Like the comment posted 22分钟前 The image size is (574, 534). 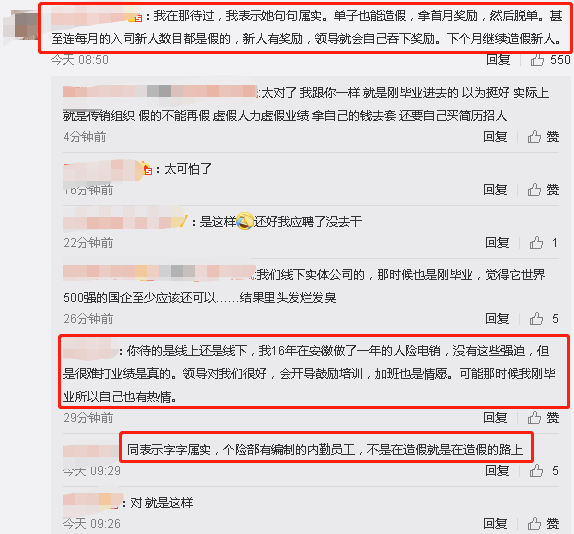pos(536,243)
